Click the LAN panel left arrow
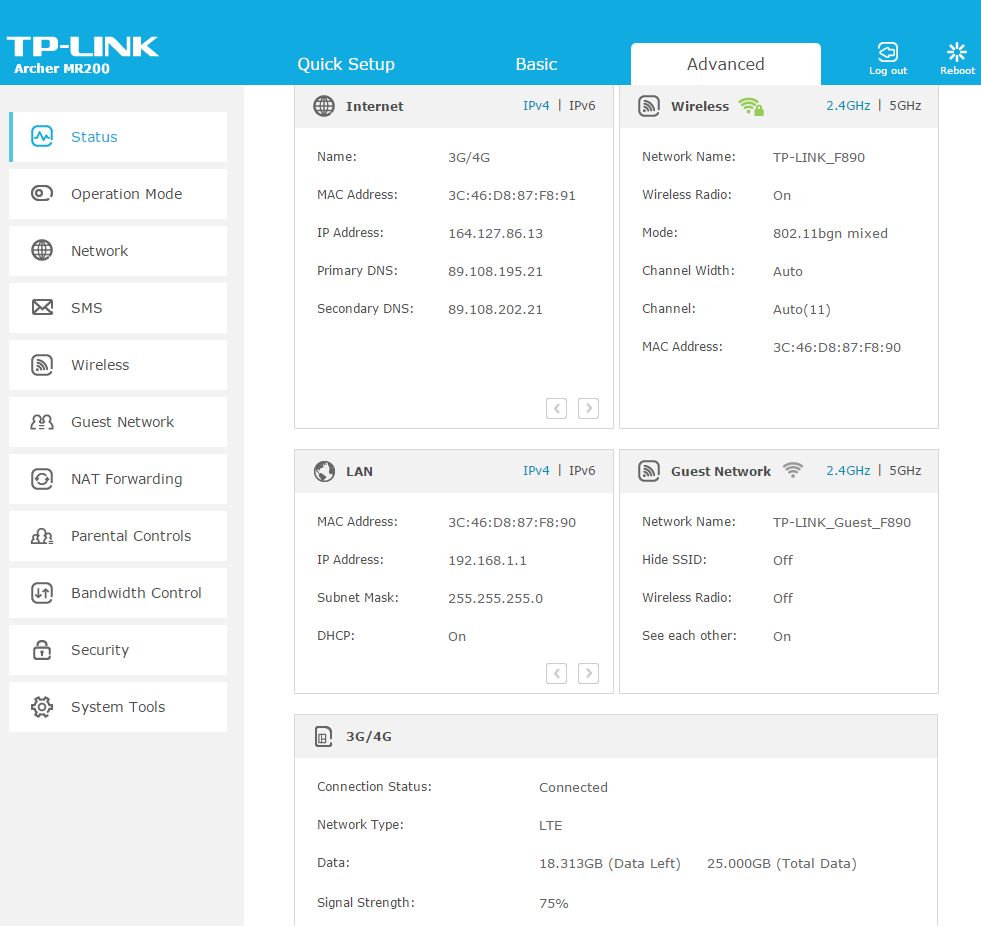981x926 pixels. coord(556,673)
